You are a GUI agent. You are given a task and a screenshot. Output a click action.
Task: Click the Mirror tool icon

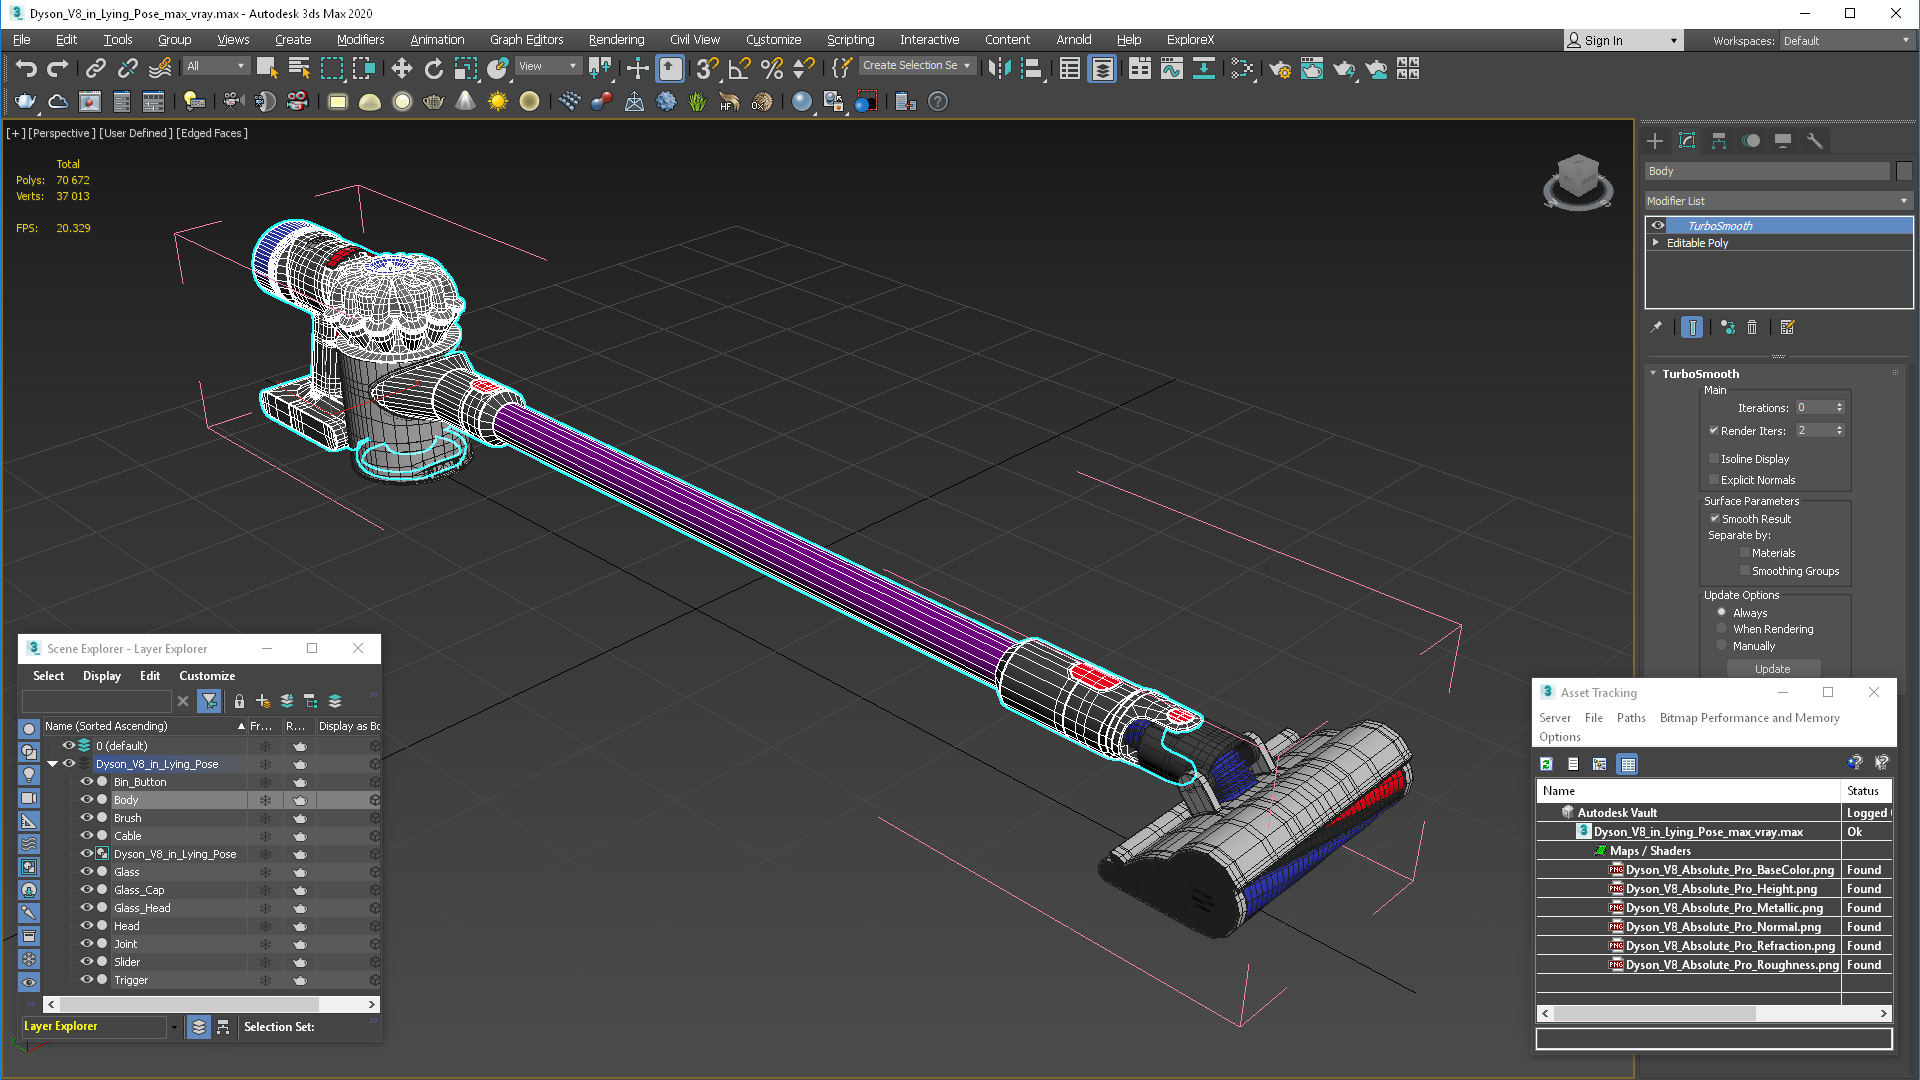coord(999,68)
